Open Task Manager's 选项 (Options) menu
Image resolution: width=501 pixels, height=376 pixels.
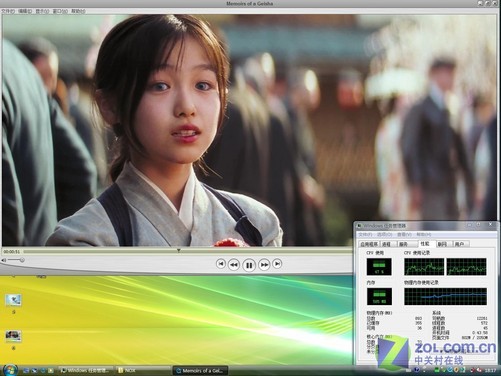[x=384, y=235]
